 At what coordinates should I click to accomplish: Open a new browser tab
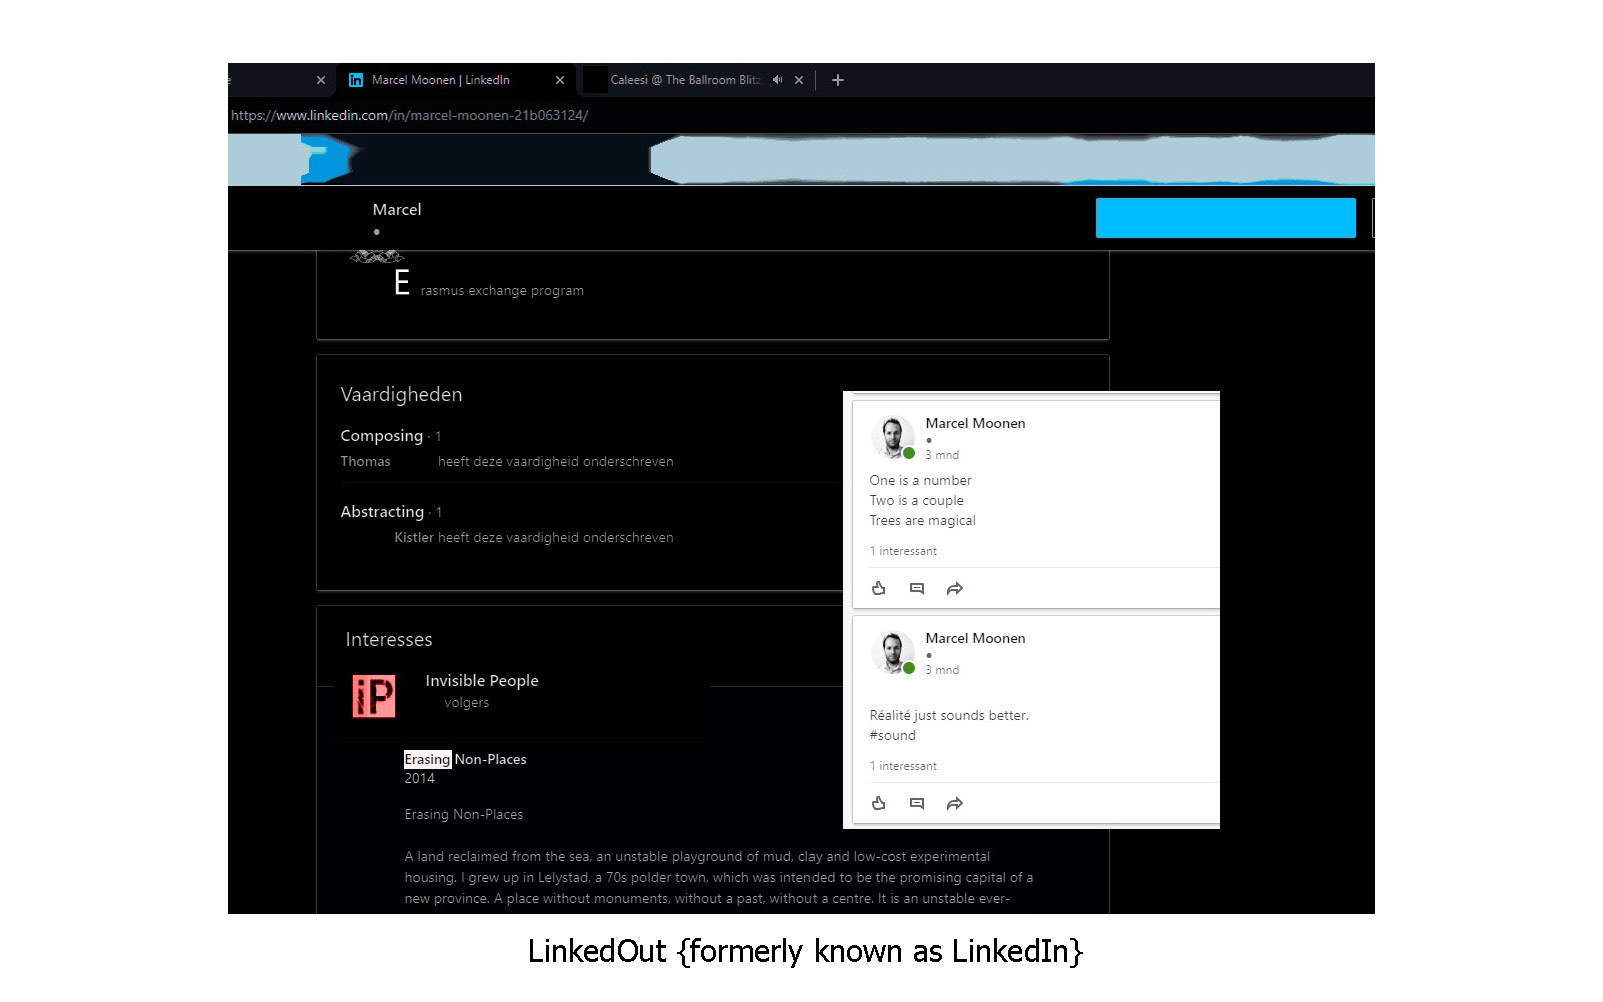pyautogui.click(x=838, y=80)
